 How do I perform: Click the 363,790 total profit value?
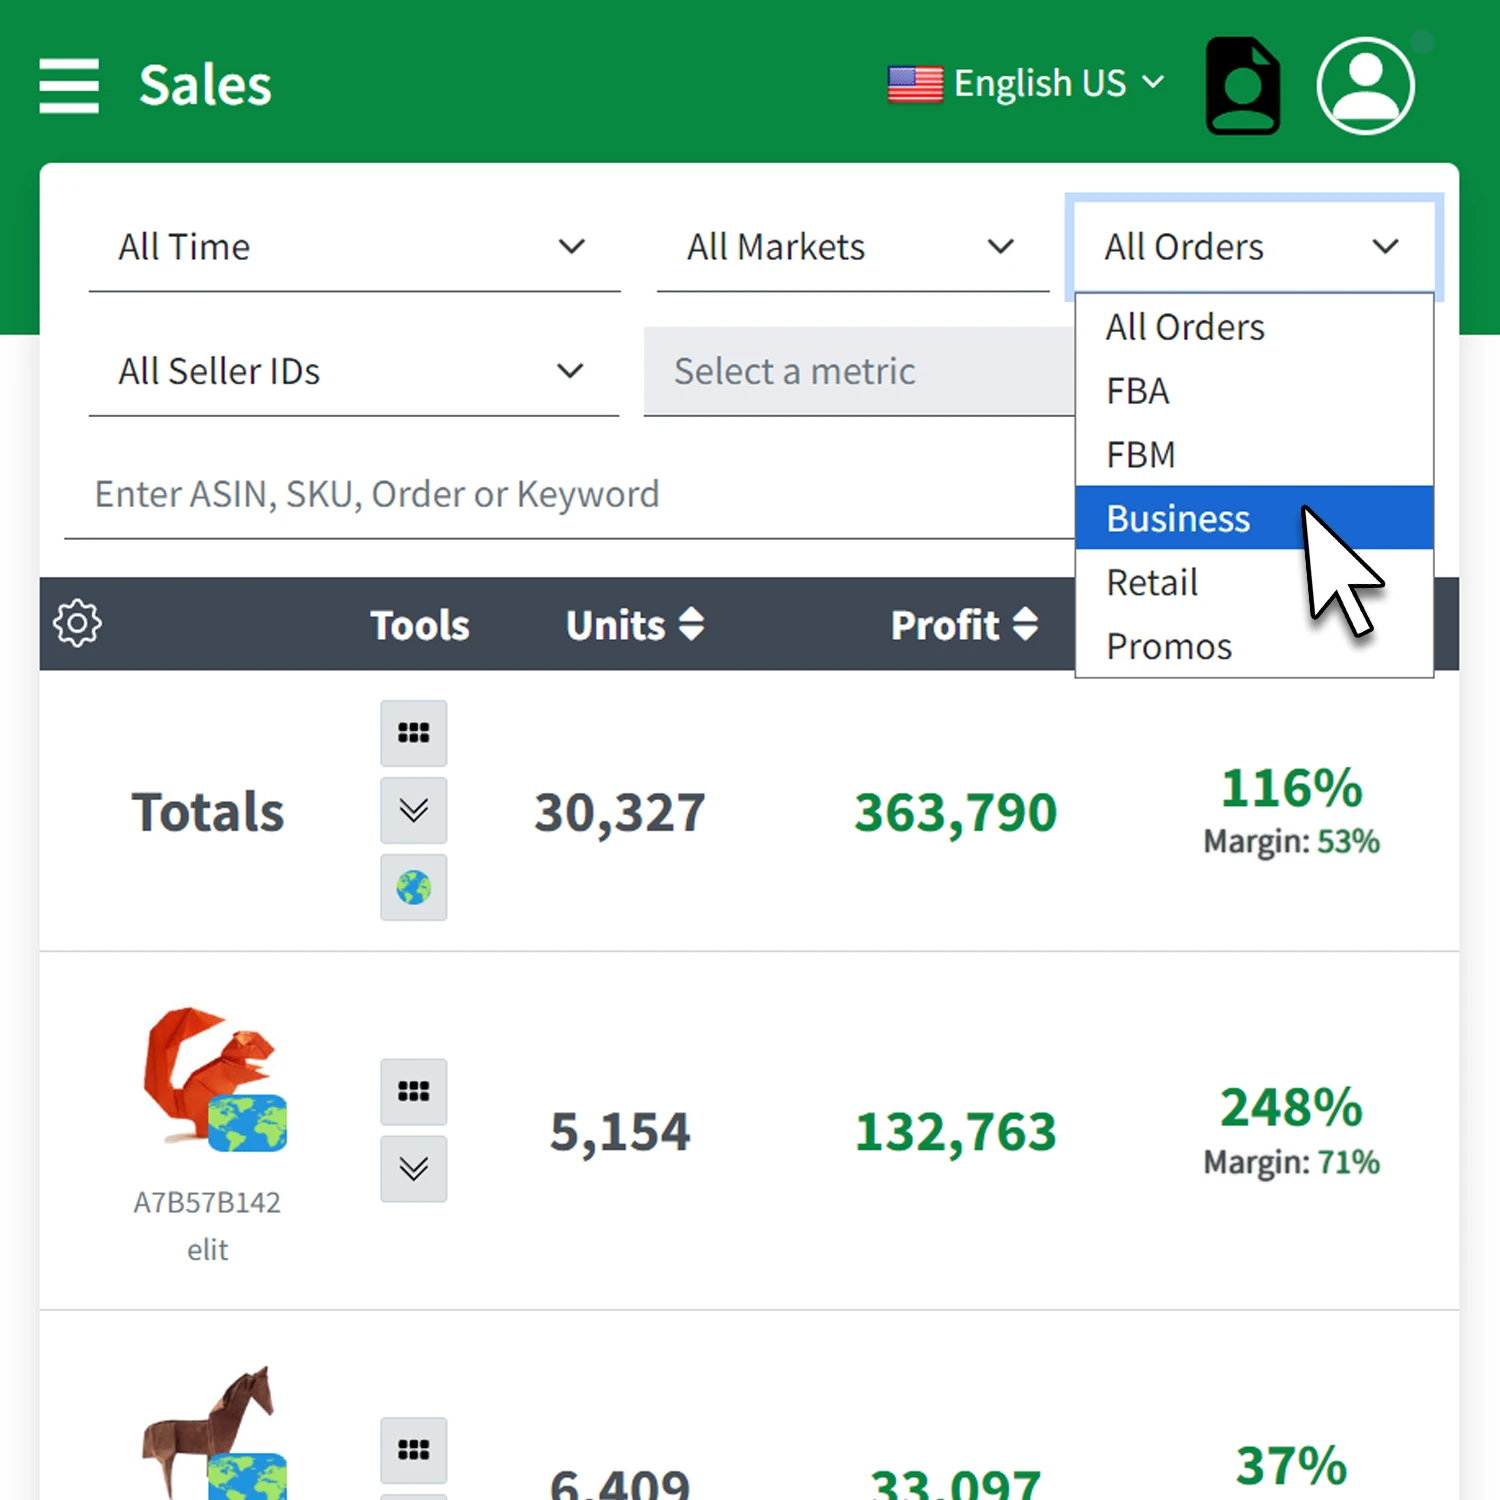click(x=956, y=812)
